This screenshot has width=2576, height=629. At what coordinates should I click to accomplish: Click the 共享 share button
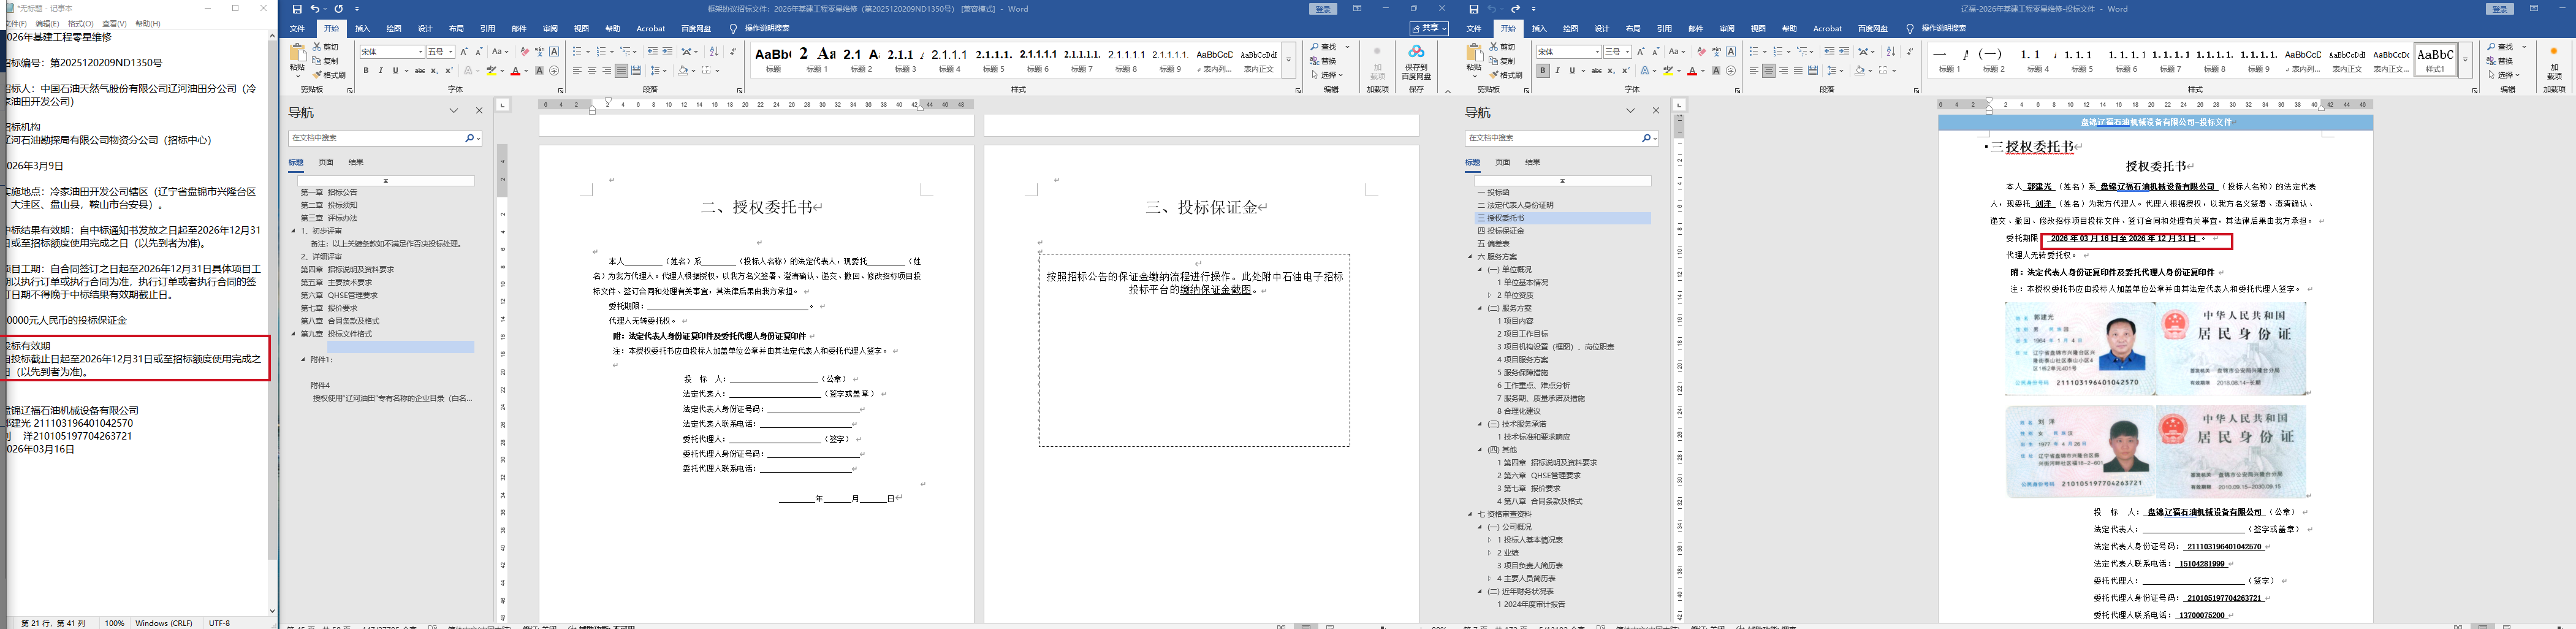point(1428,29)
